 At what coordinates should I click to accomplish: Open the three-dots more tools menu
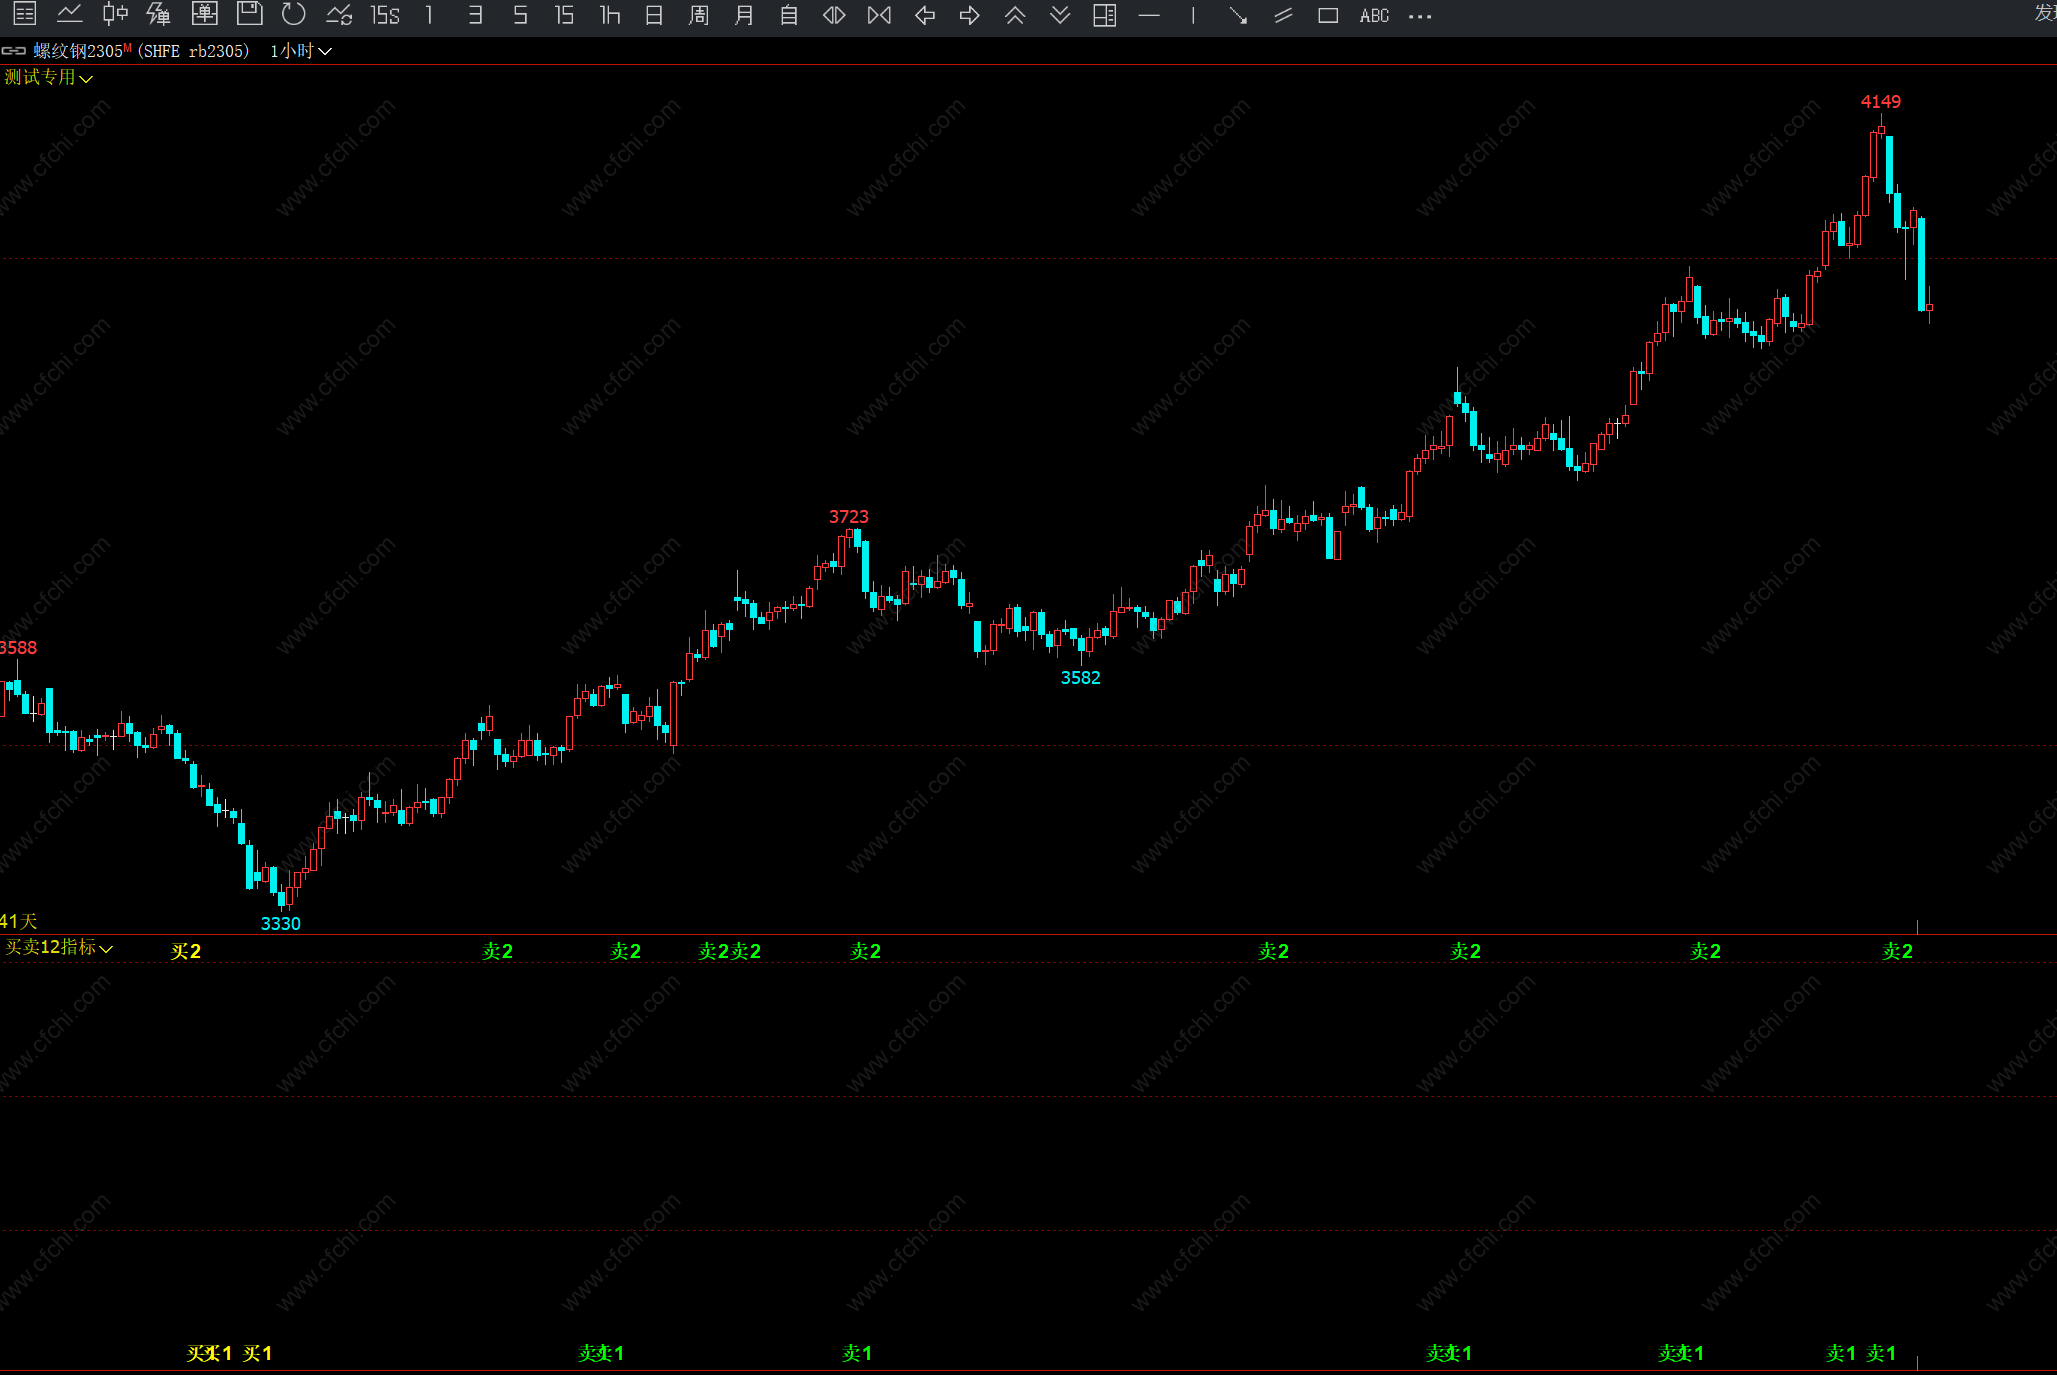(1419, 15)
